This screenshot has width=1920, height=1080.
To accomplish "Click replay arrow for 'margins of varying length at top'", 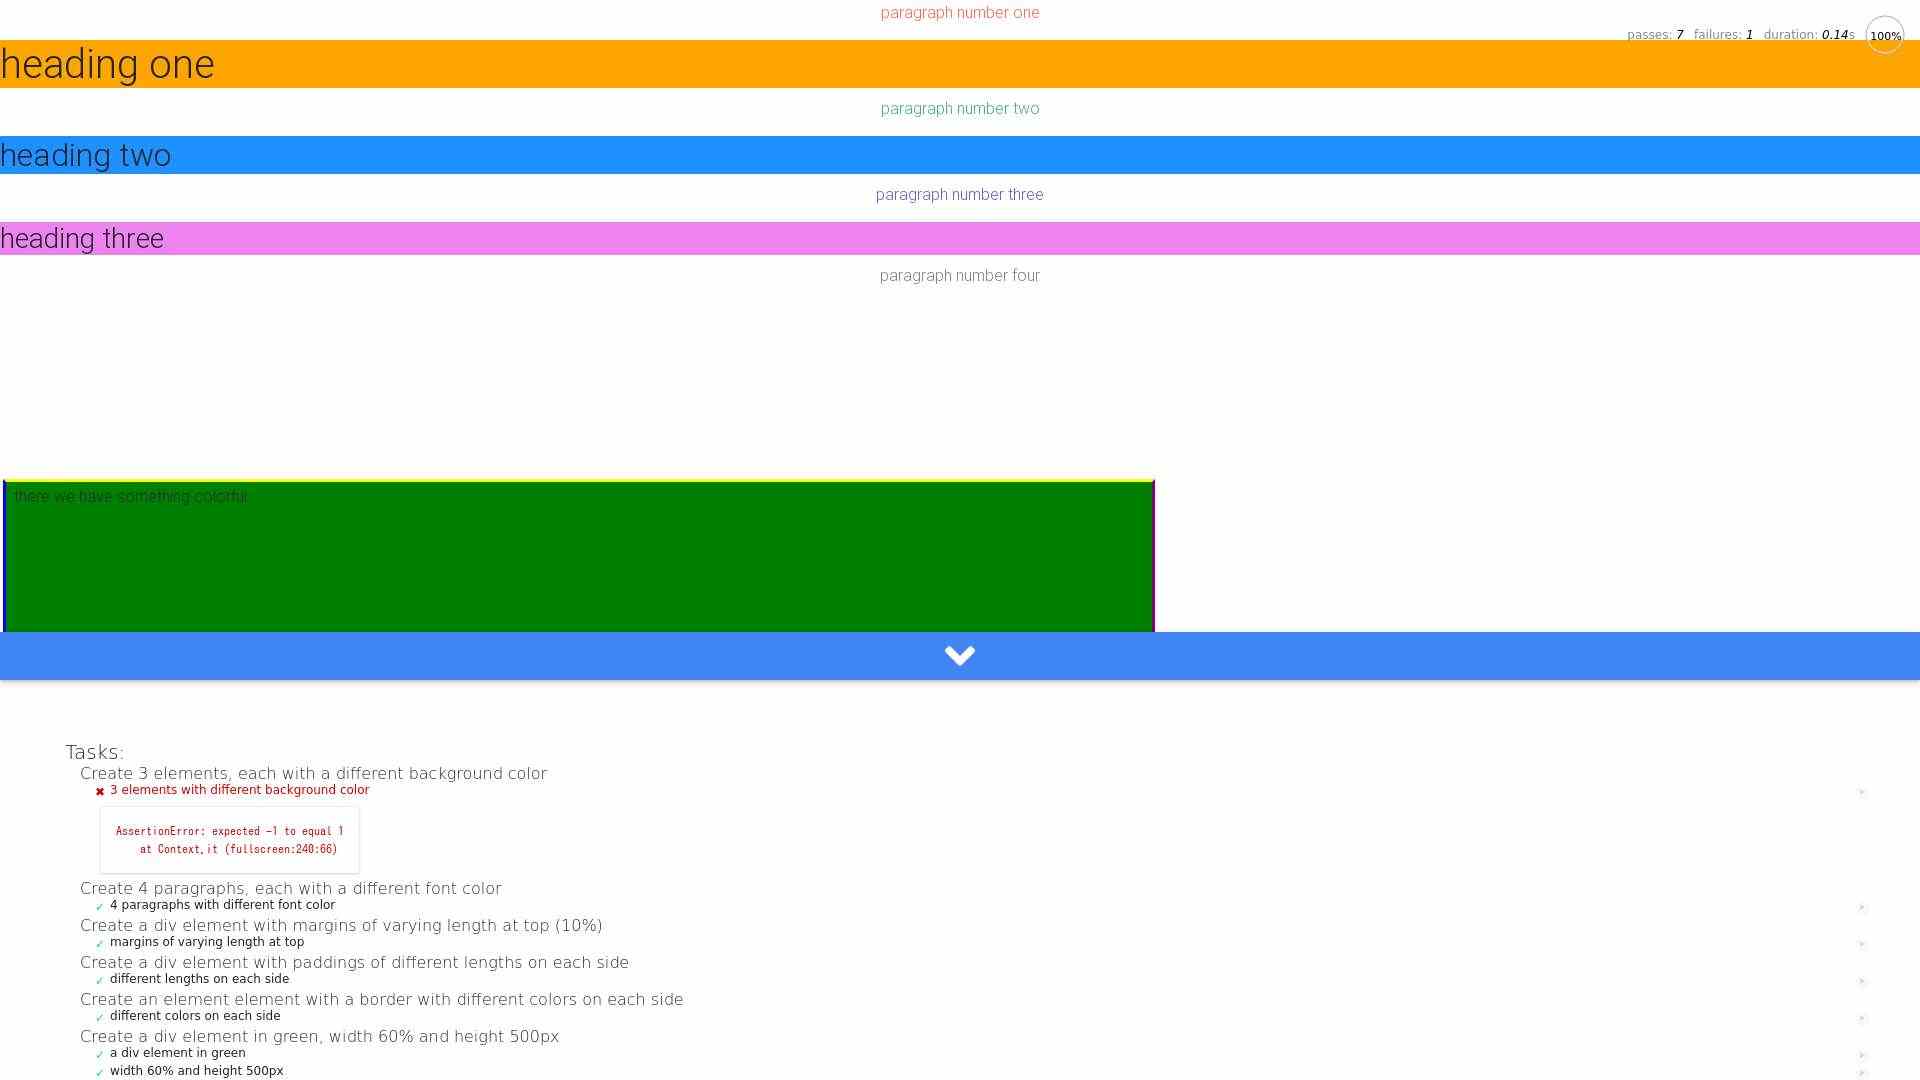I will pos(1862,944).
